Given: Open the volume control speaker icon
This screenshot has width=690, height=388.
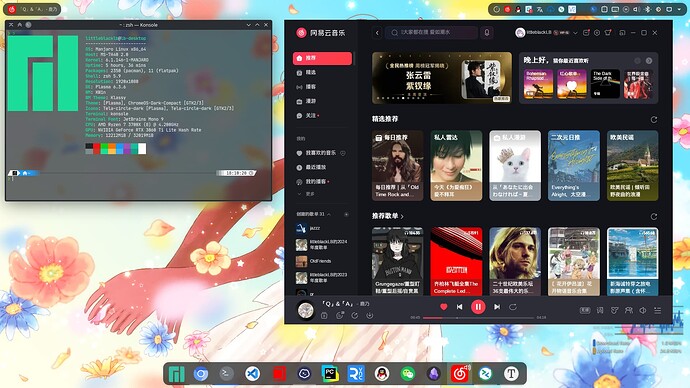Looking at the screenshot, I should 643,310.
